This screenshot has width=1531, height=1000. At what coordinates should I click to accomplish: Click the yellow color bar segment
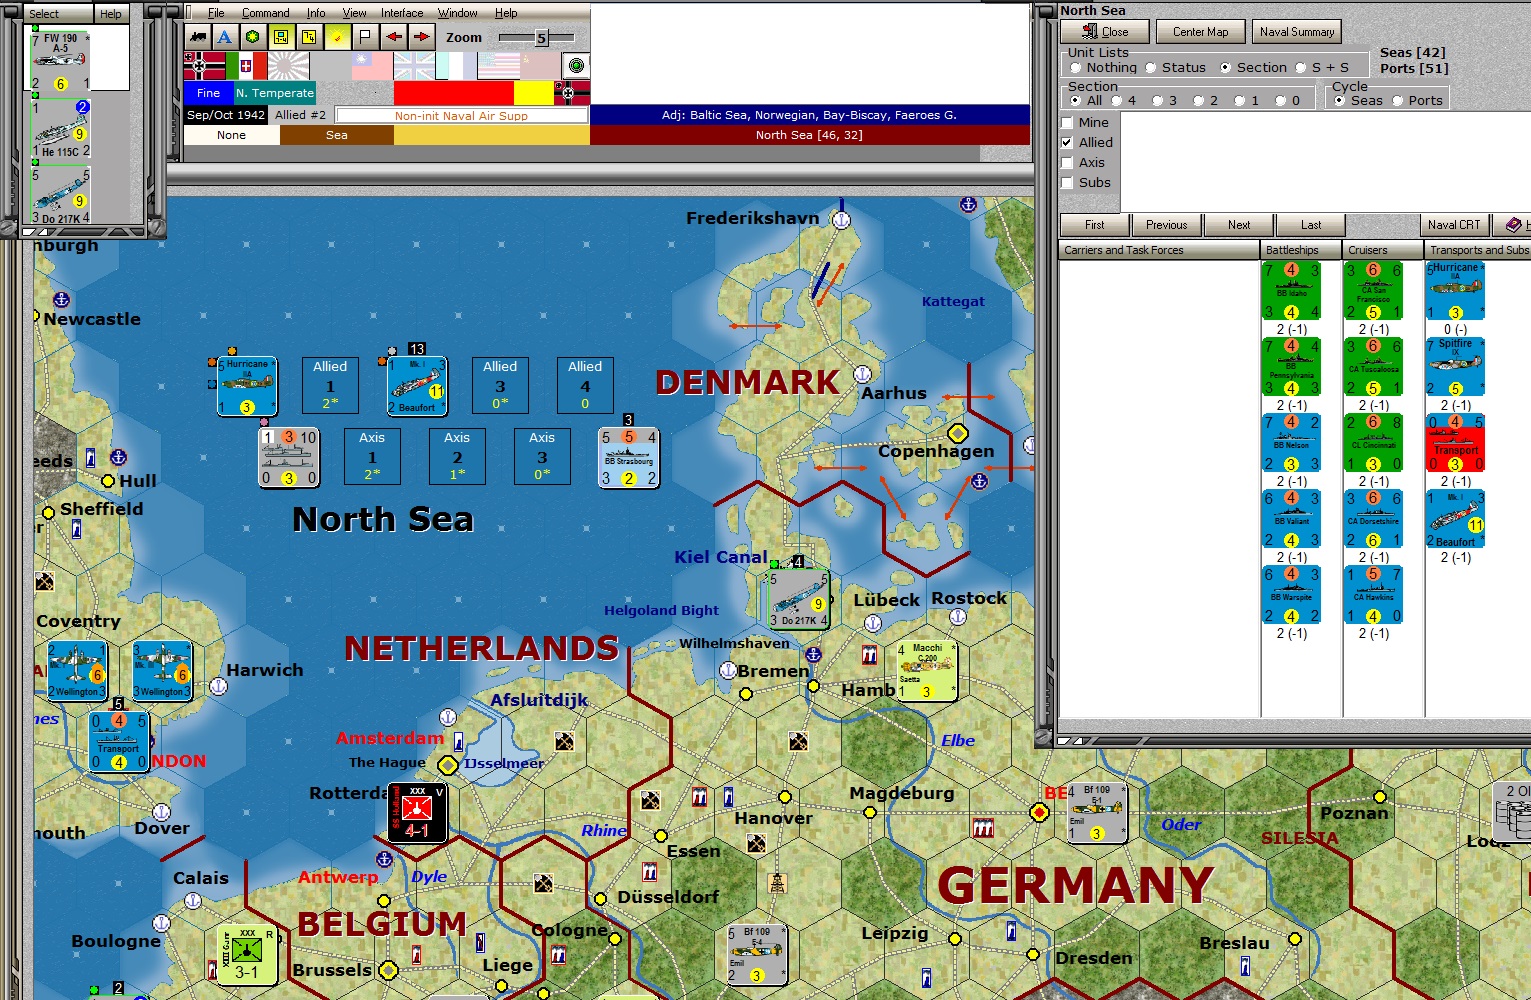[534, 93]
